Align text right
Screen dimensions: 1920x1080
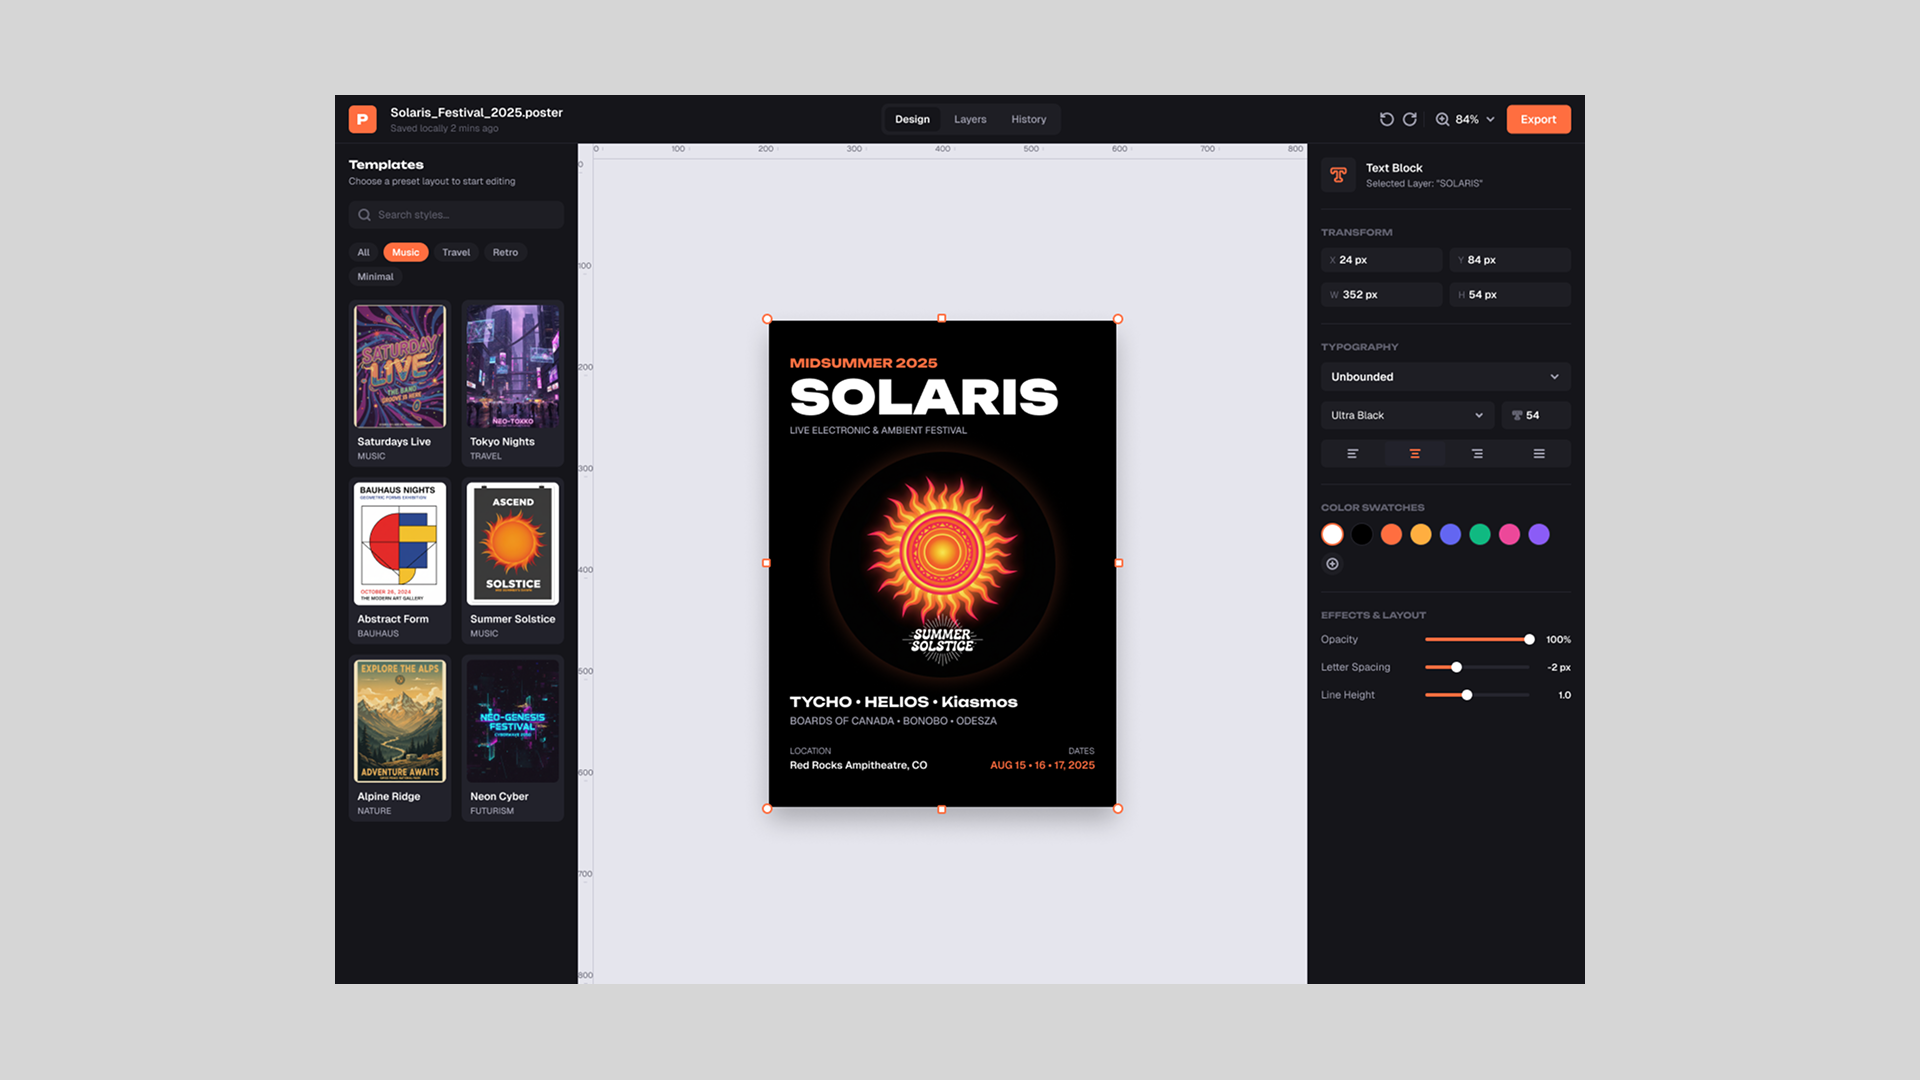click(x=1477, y=454)
